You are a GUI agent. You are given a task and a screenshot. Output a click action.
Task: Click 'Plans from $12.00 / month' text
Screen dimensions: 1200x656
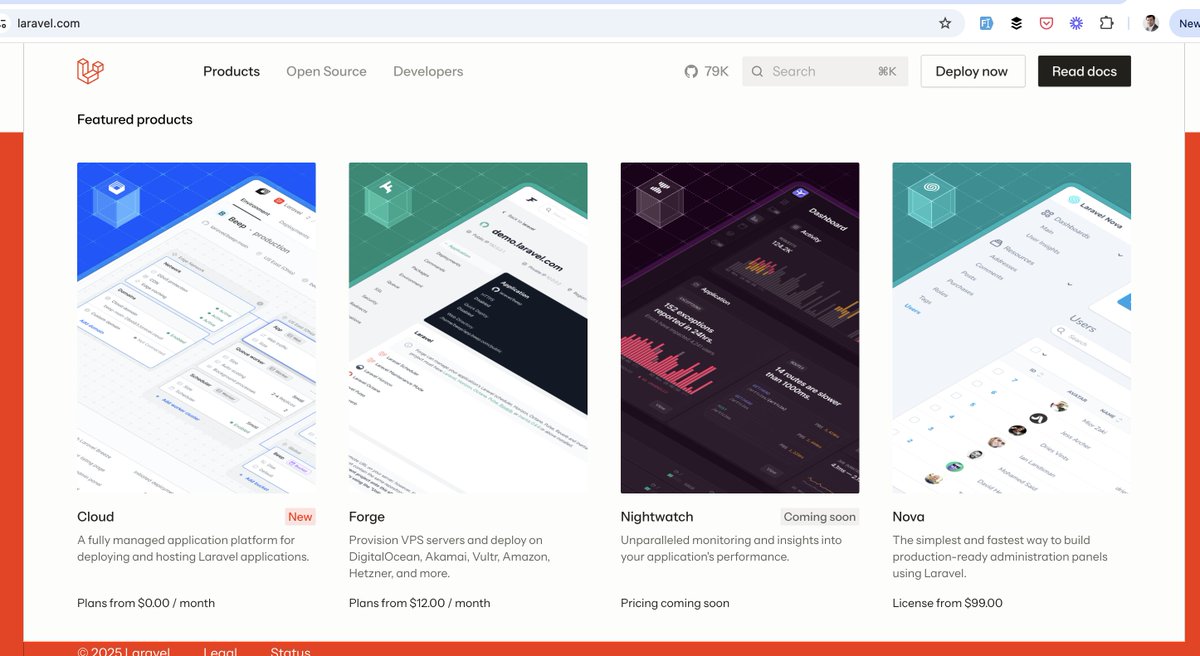point(420,603)
